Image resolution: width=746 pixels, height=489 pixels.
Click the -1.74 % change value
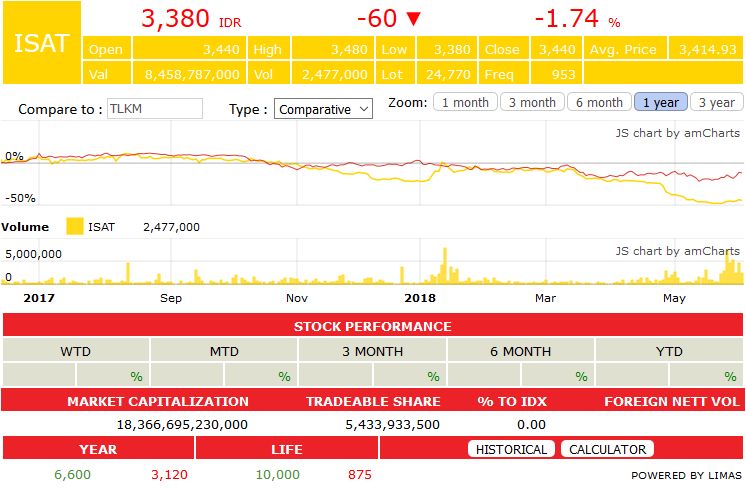pyautogui.click(x=577, y=19)
